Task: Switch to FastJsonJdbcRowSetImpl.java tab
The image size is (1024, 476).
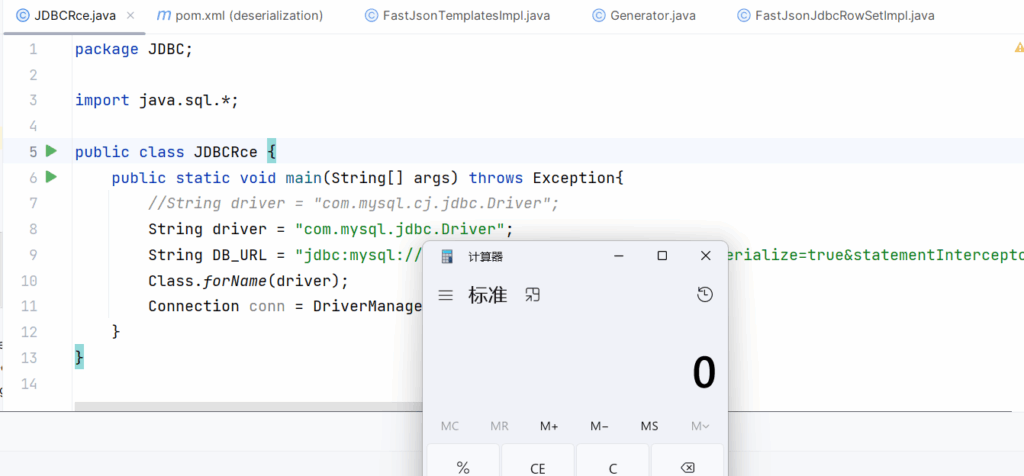Action: click(834, 16)
